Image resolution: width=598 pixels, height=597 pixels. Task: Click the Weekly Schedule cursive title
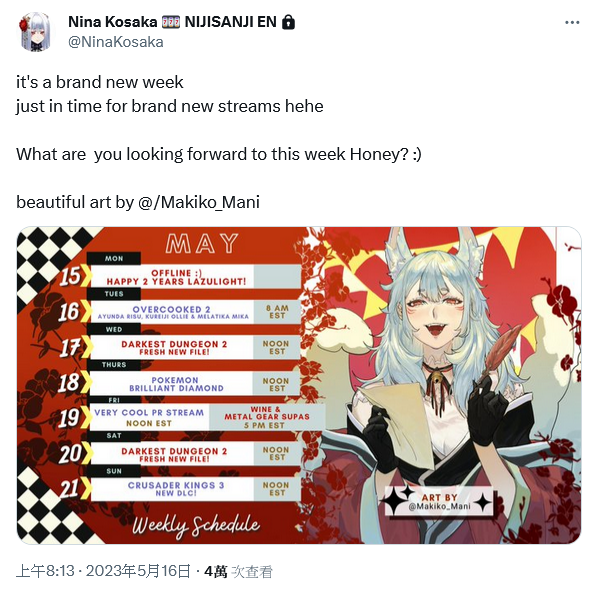(x=196, y=526)
